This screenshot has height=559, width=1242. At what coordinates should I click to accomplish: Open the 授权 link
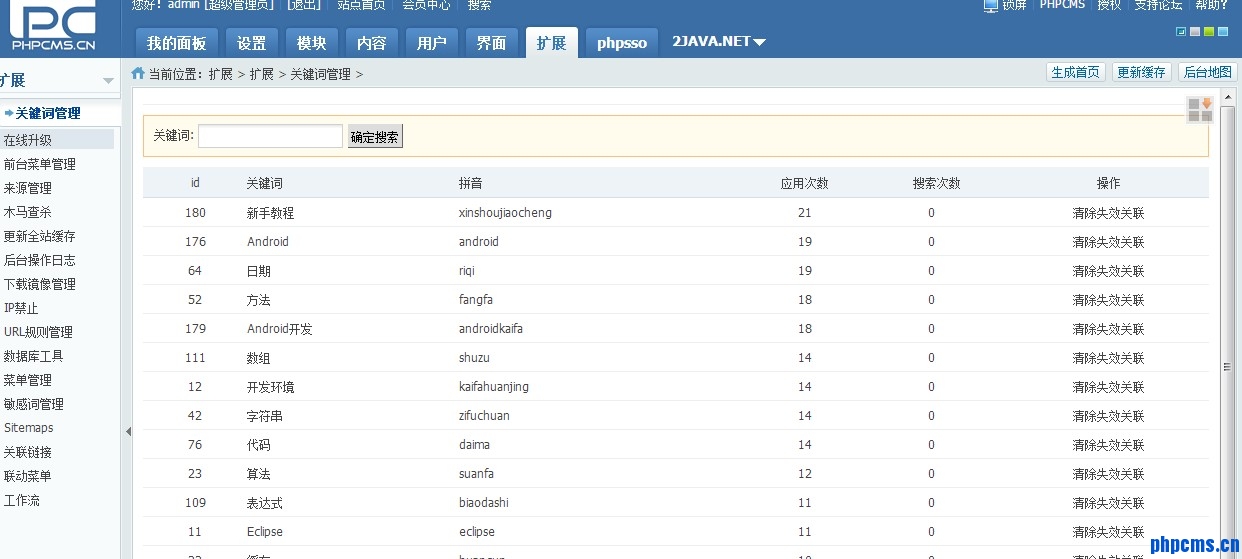[x=1109, y=5]
